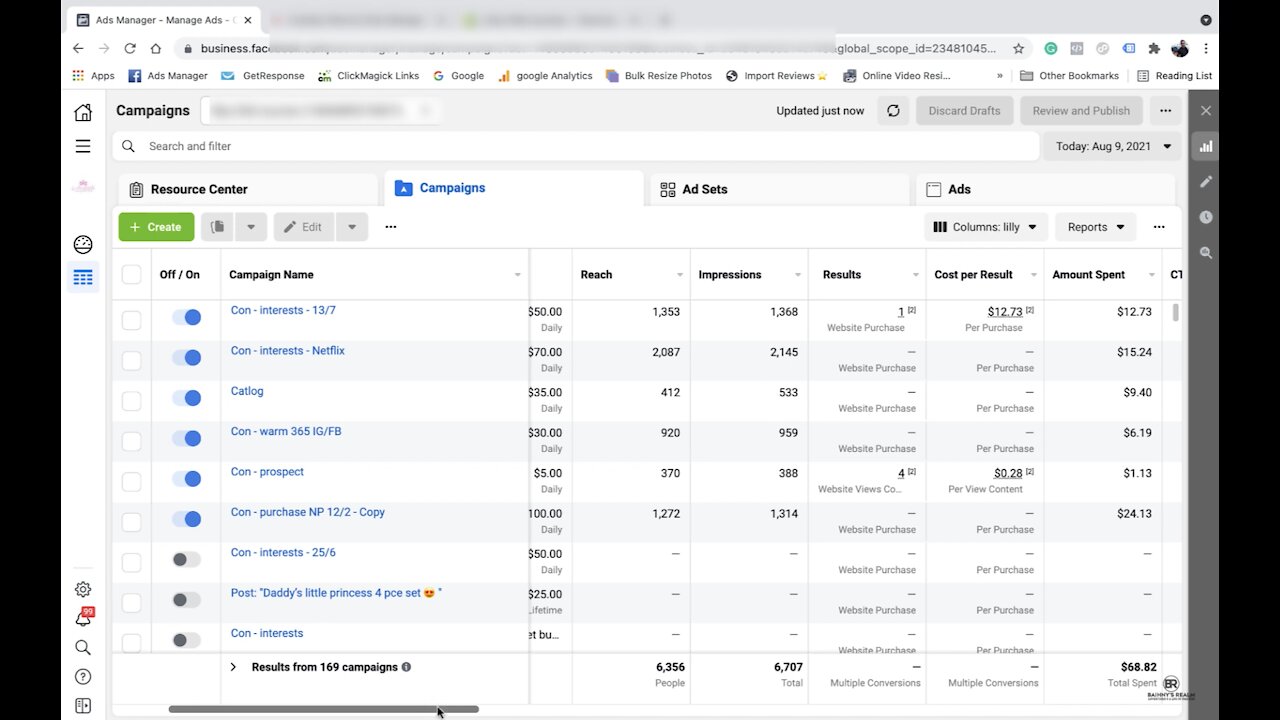
Task: Click the duplicate campaign icon
Action: click(217, 227)
